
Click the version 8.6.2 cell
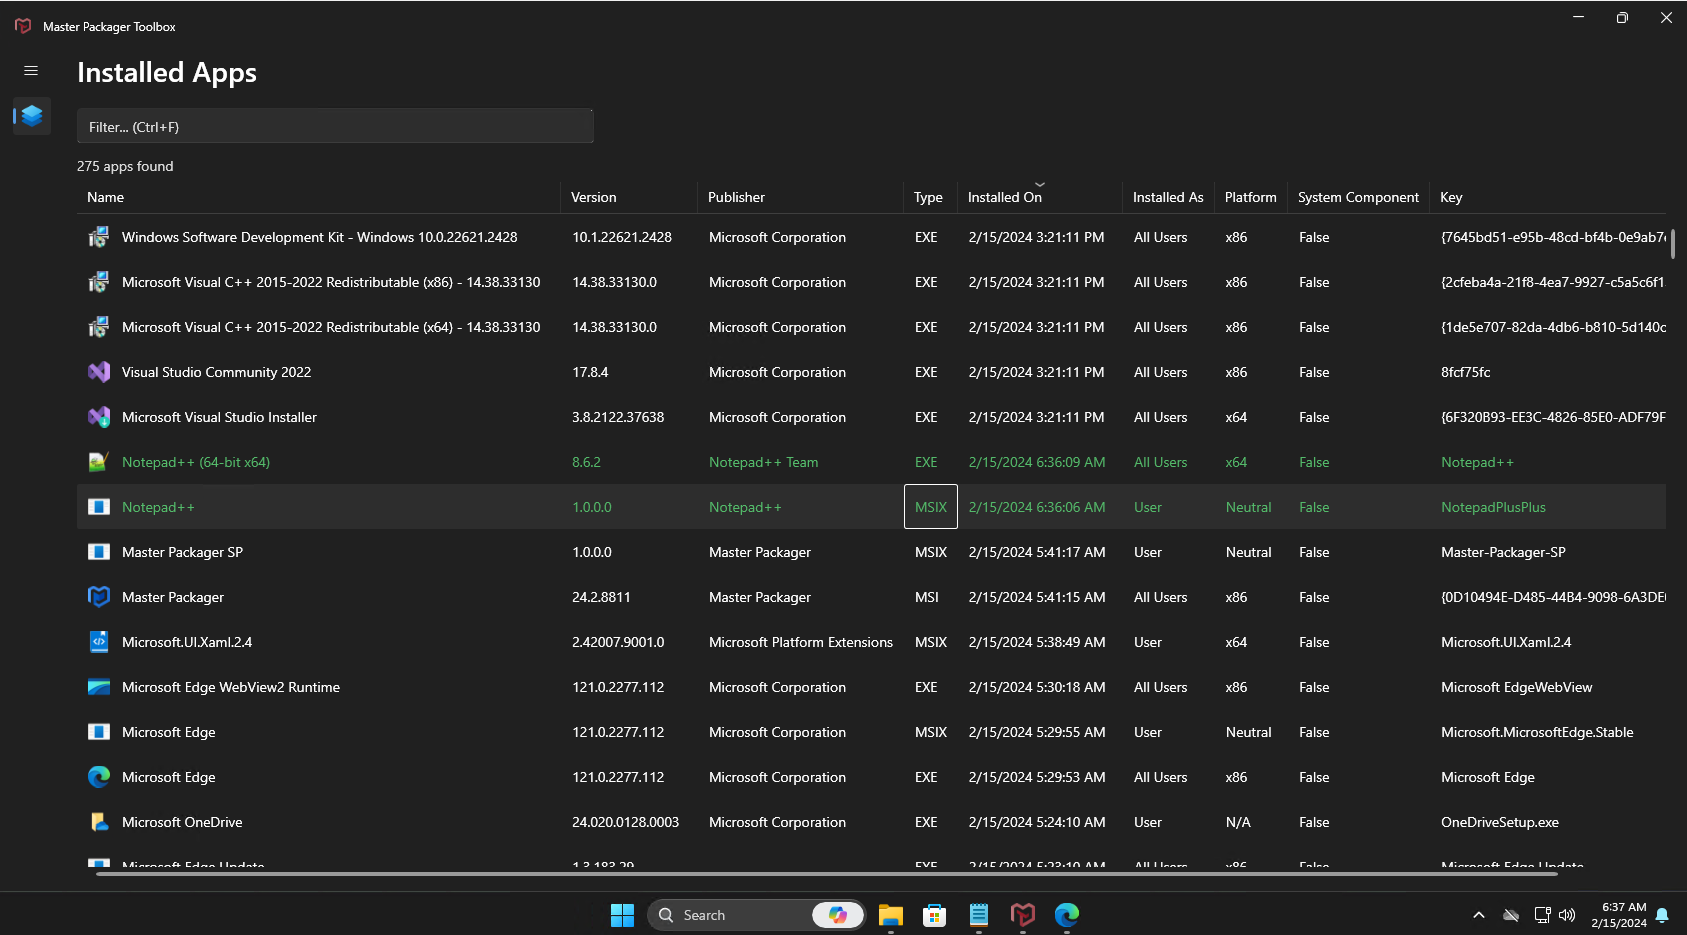pos(586,462)
